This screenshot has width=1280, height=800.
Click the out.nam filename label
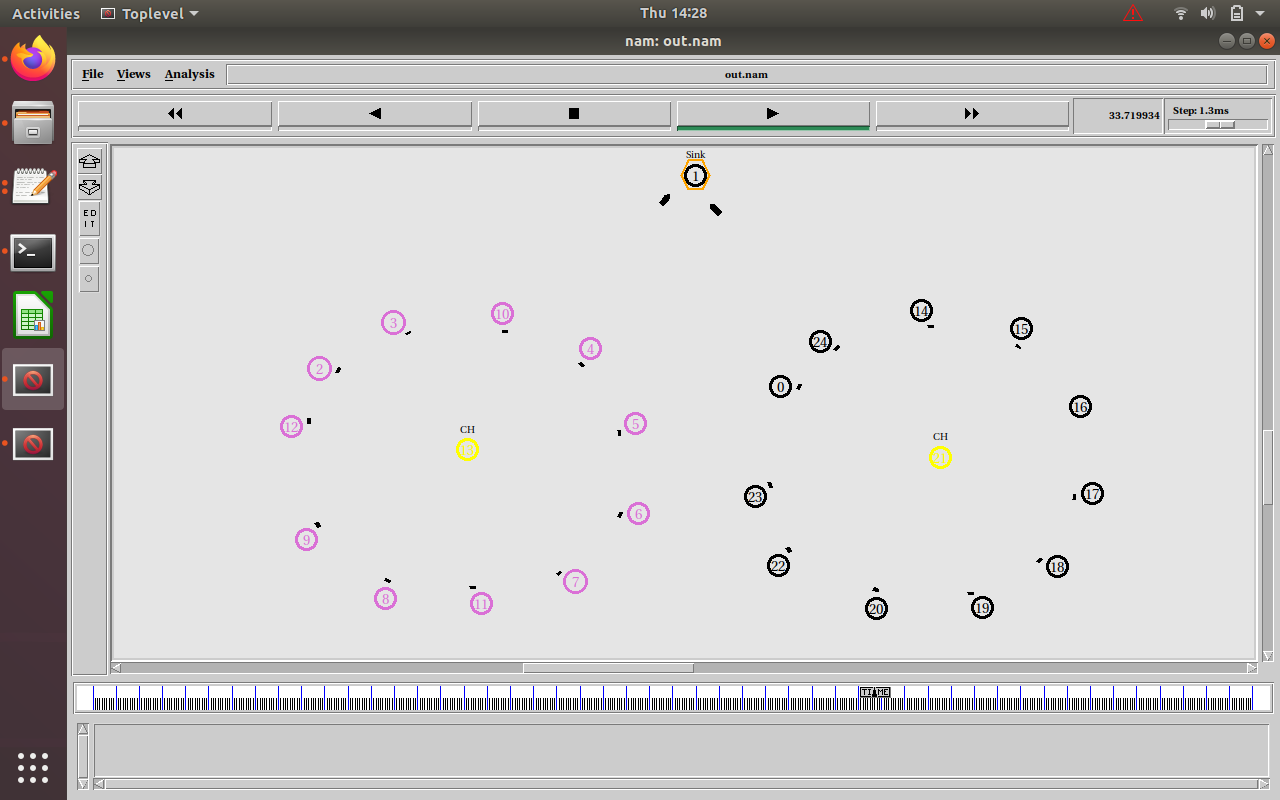point(746,74)
